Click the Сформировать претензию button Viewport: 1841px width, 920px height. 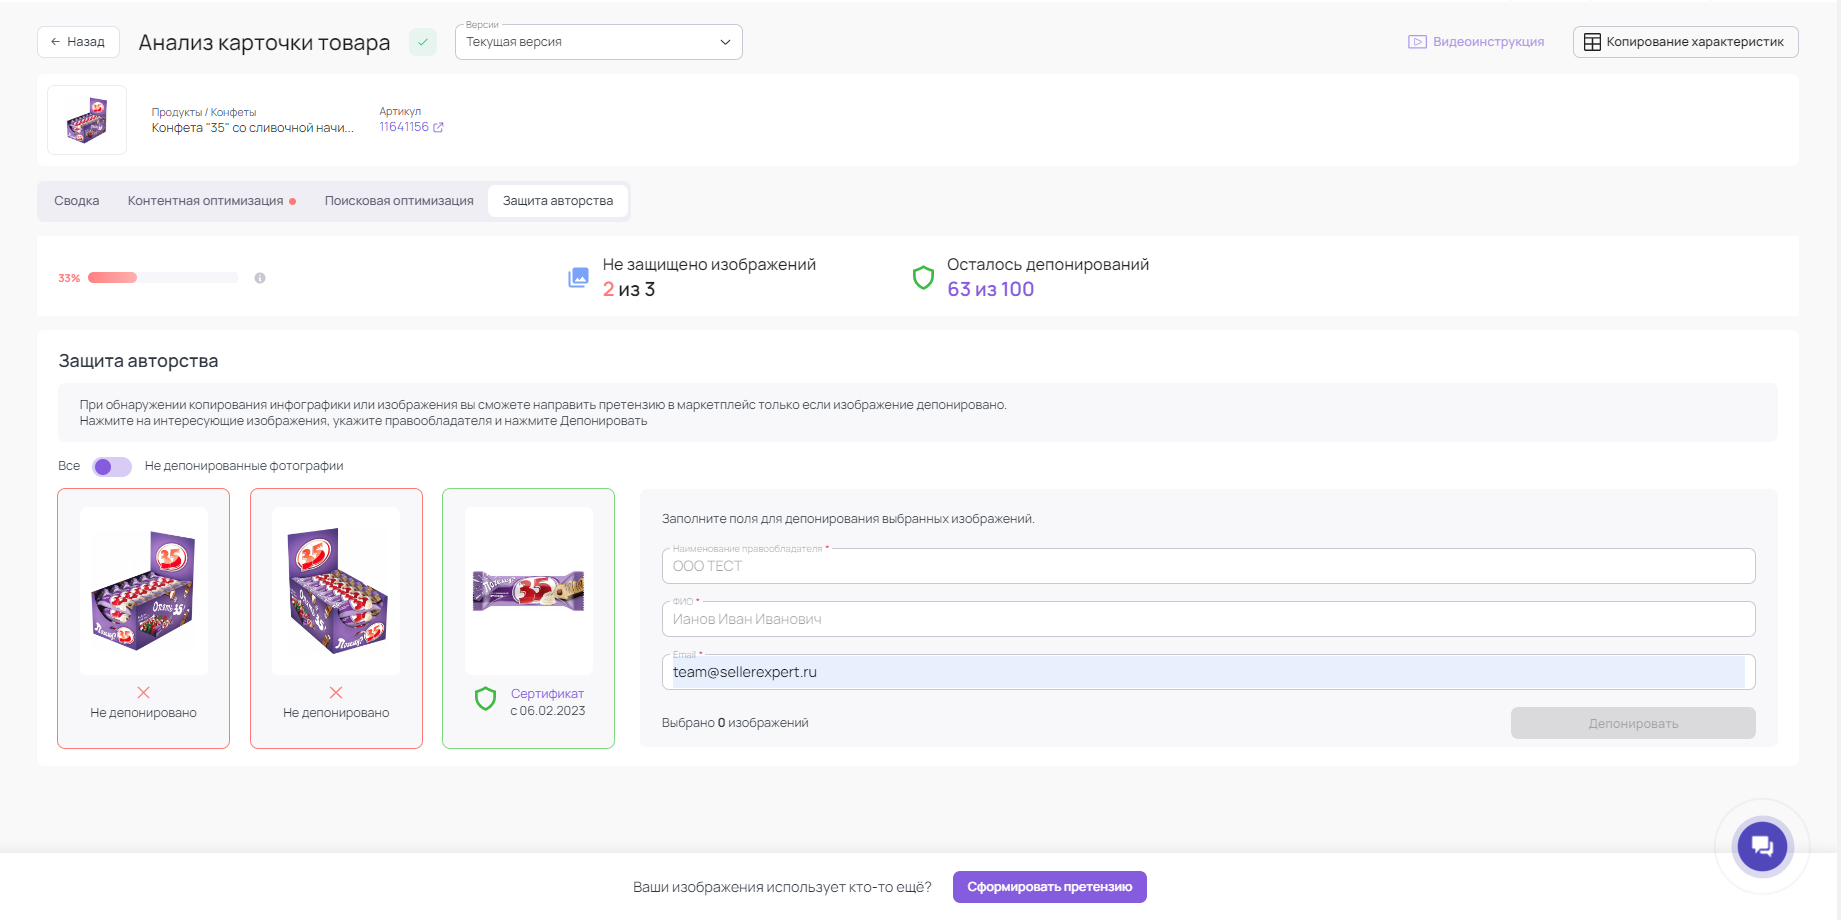(x=1049, y=887)
